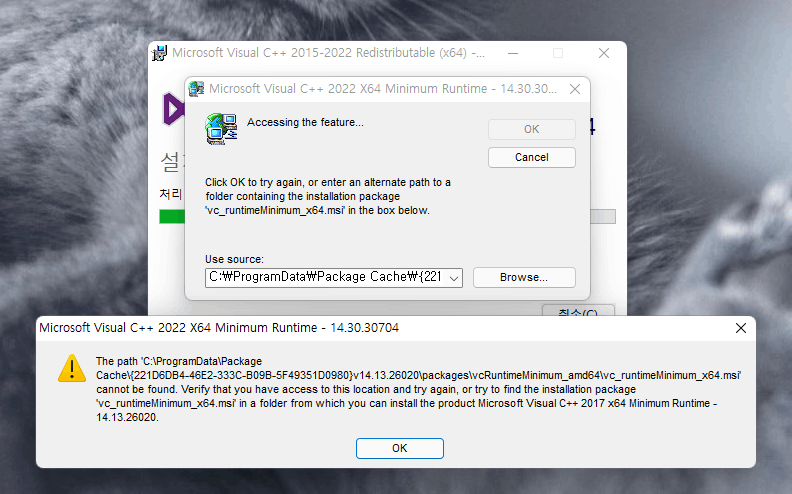This screenshot has width=792, height=494.
Task: Expand the Use source dropdown arrow
Action: coord(454,278)
